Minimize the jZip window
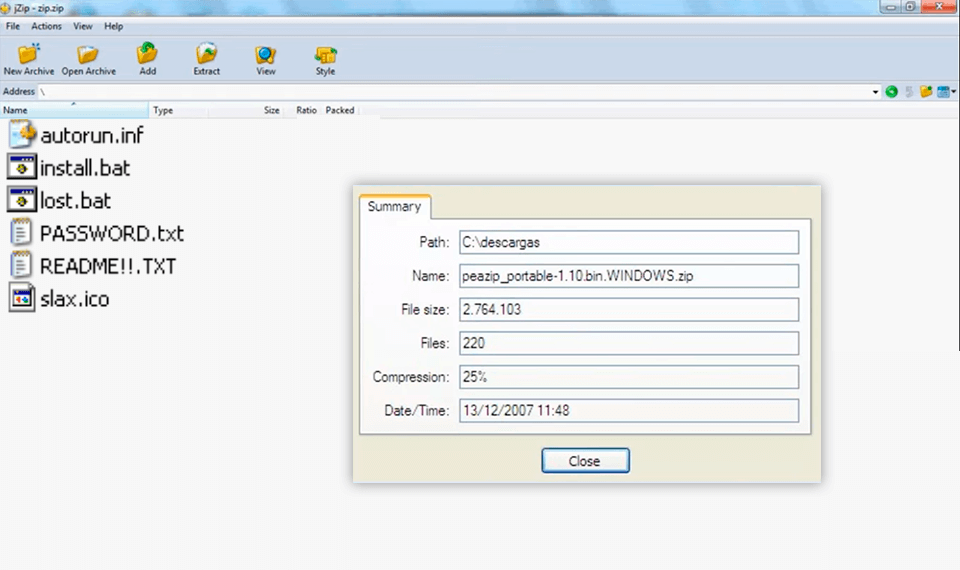The width and height of the screenshot is (960, 570). [x=890, y=7]
